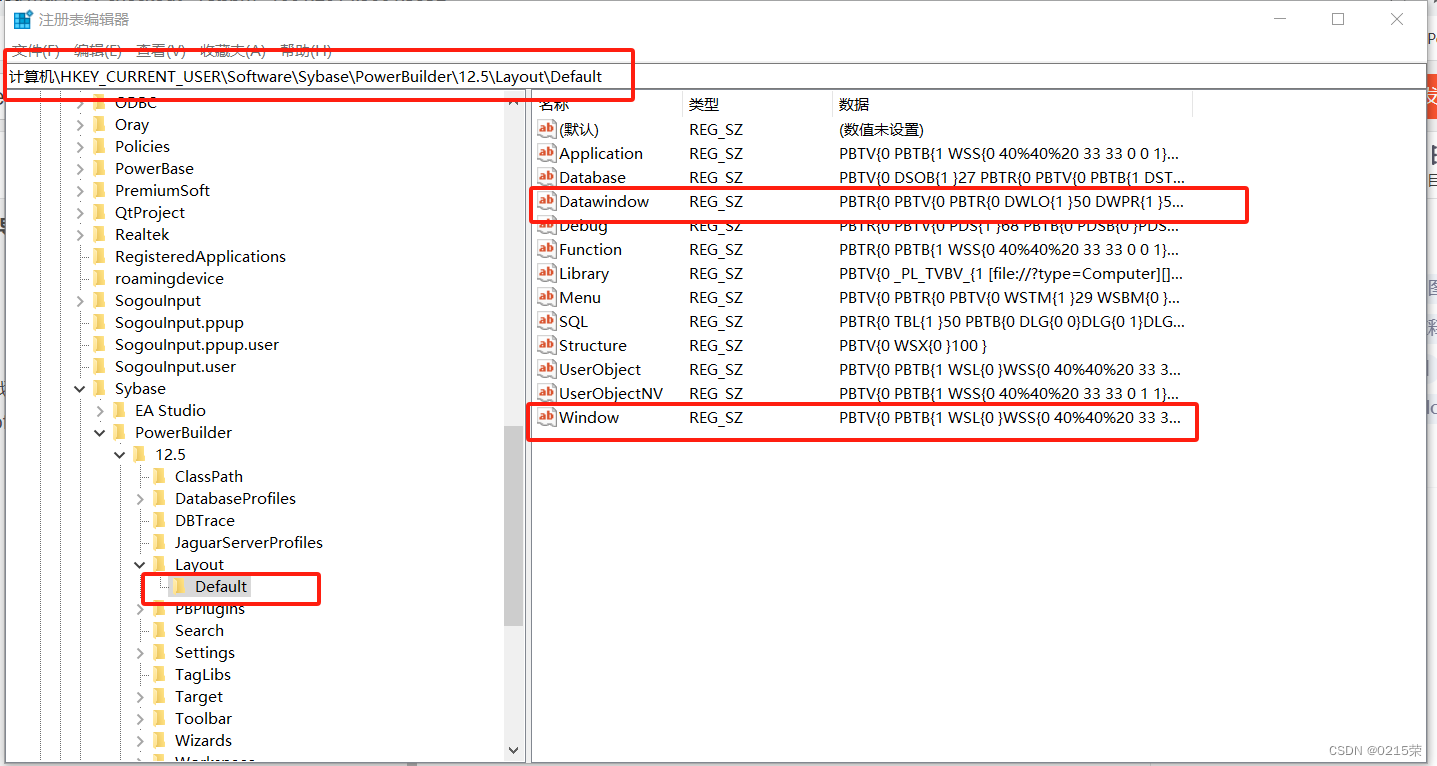Screen dimensions: 1437x766
Task: Select the SogouInput.ppup.user tree key
Action: [197, 345]
